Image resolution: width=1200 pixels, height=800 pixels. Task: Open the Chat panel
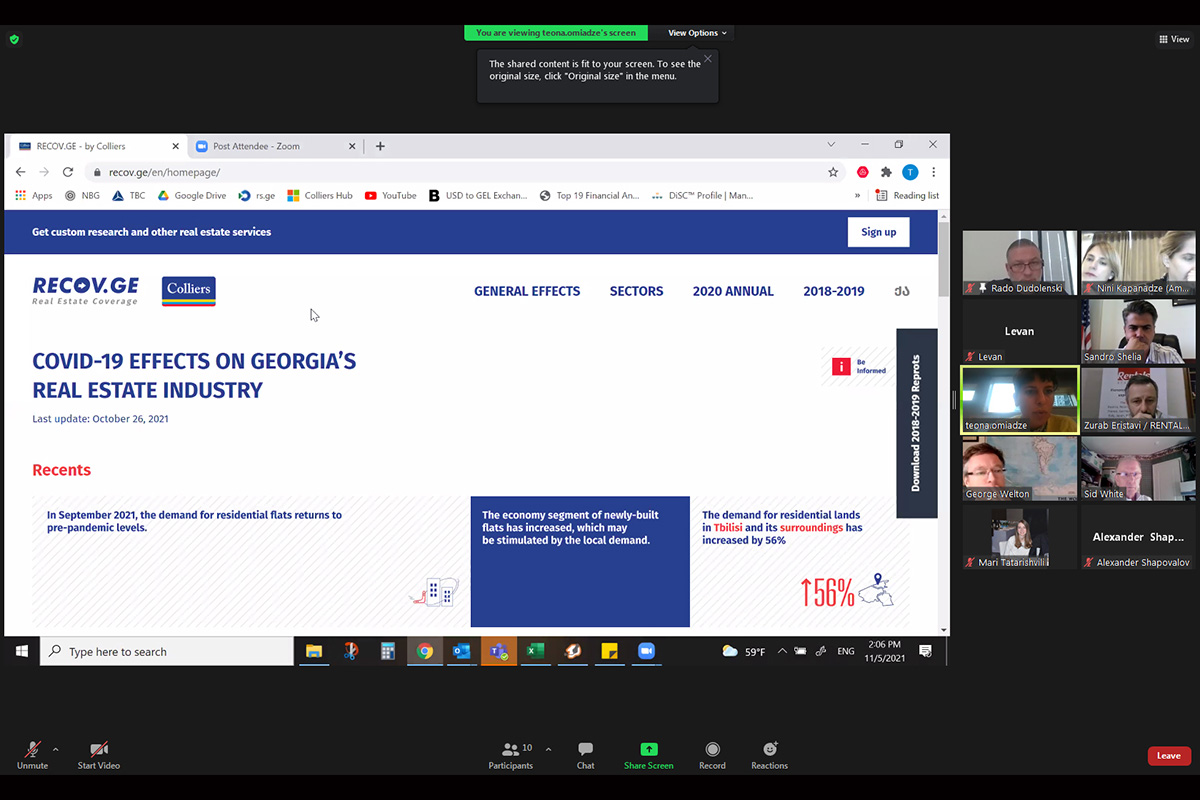click(x=585, y=755)
